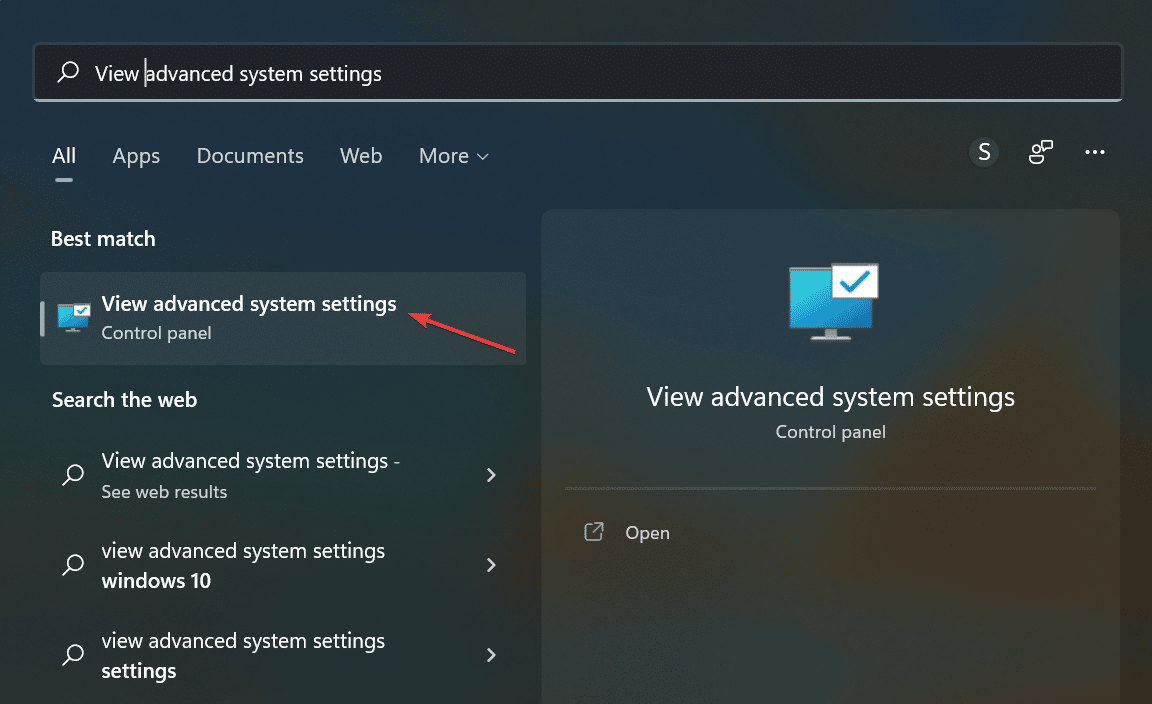Open the three-dots options menu

point(1095,152)
